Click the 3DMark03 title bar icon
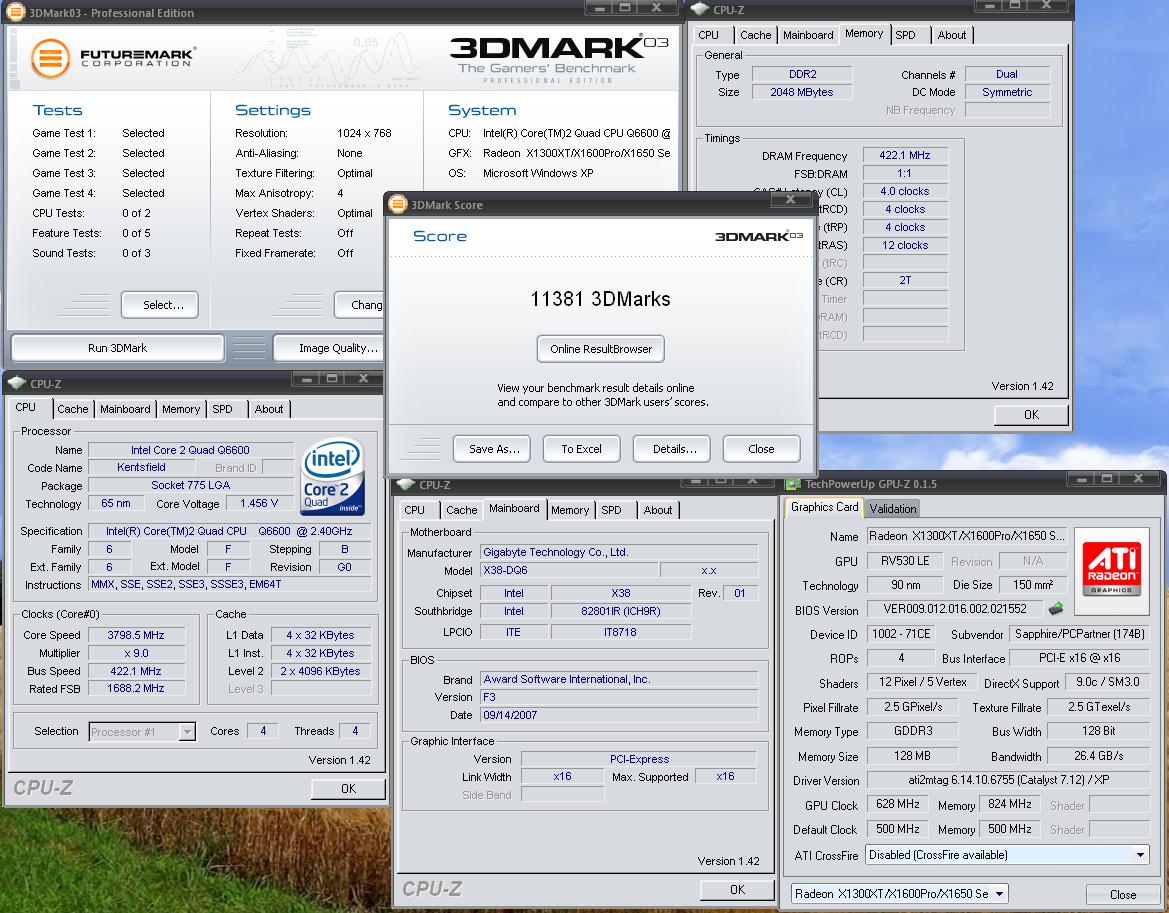Image resolution: width=1169 pixels, height=913 pixels. tap(16, 13)
